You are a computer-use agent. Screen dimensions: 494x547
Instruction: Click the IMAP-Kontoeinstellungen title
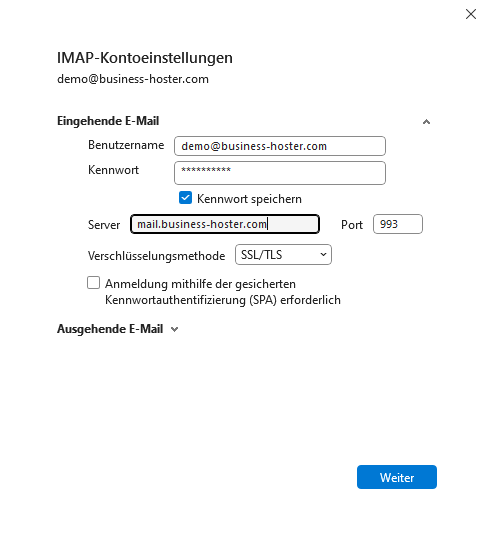coord(145,58)
